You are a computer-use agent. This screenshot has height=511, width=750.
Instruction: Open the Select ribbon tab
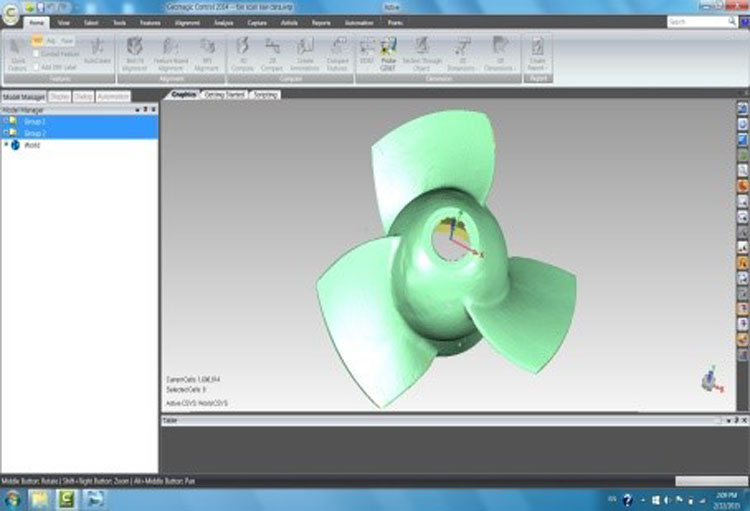91,22
